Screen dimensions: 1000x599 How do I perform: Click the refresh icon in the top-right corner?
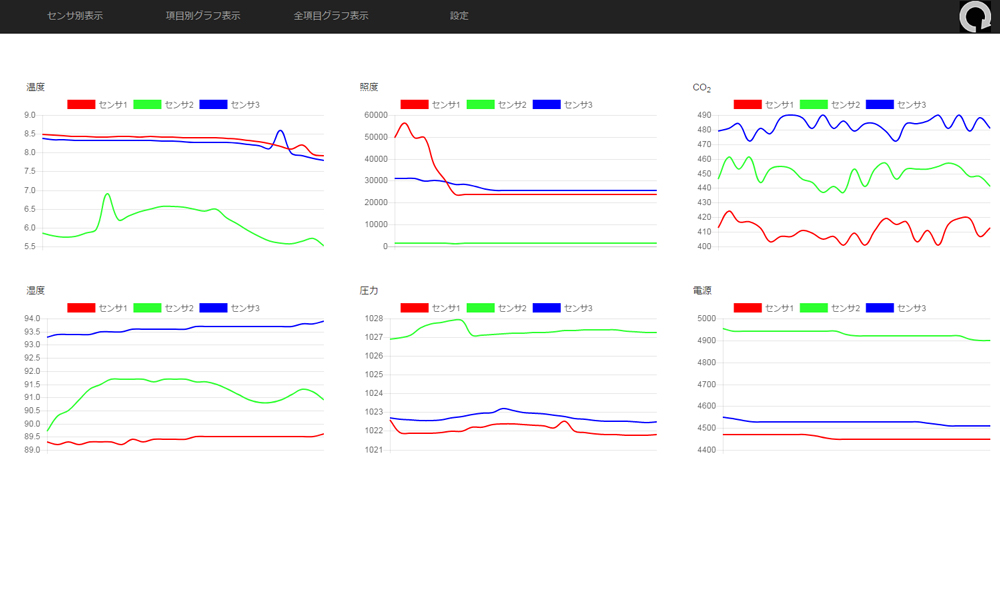(x=975, y=17)
